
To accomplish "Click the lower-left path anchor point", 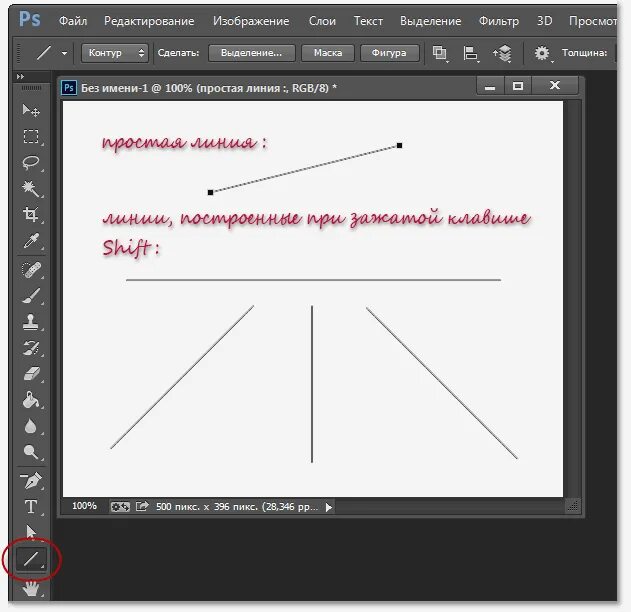I will tap(210, 192).
